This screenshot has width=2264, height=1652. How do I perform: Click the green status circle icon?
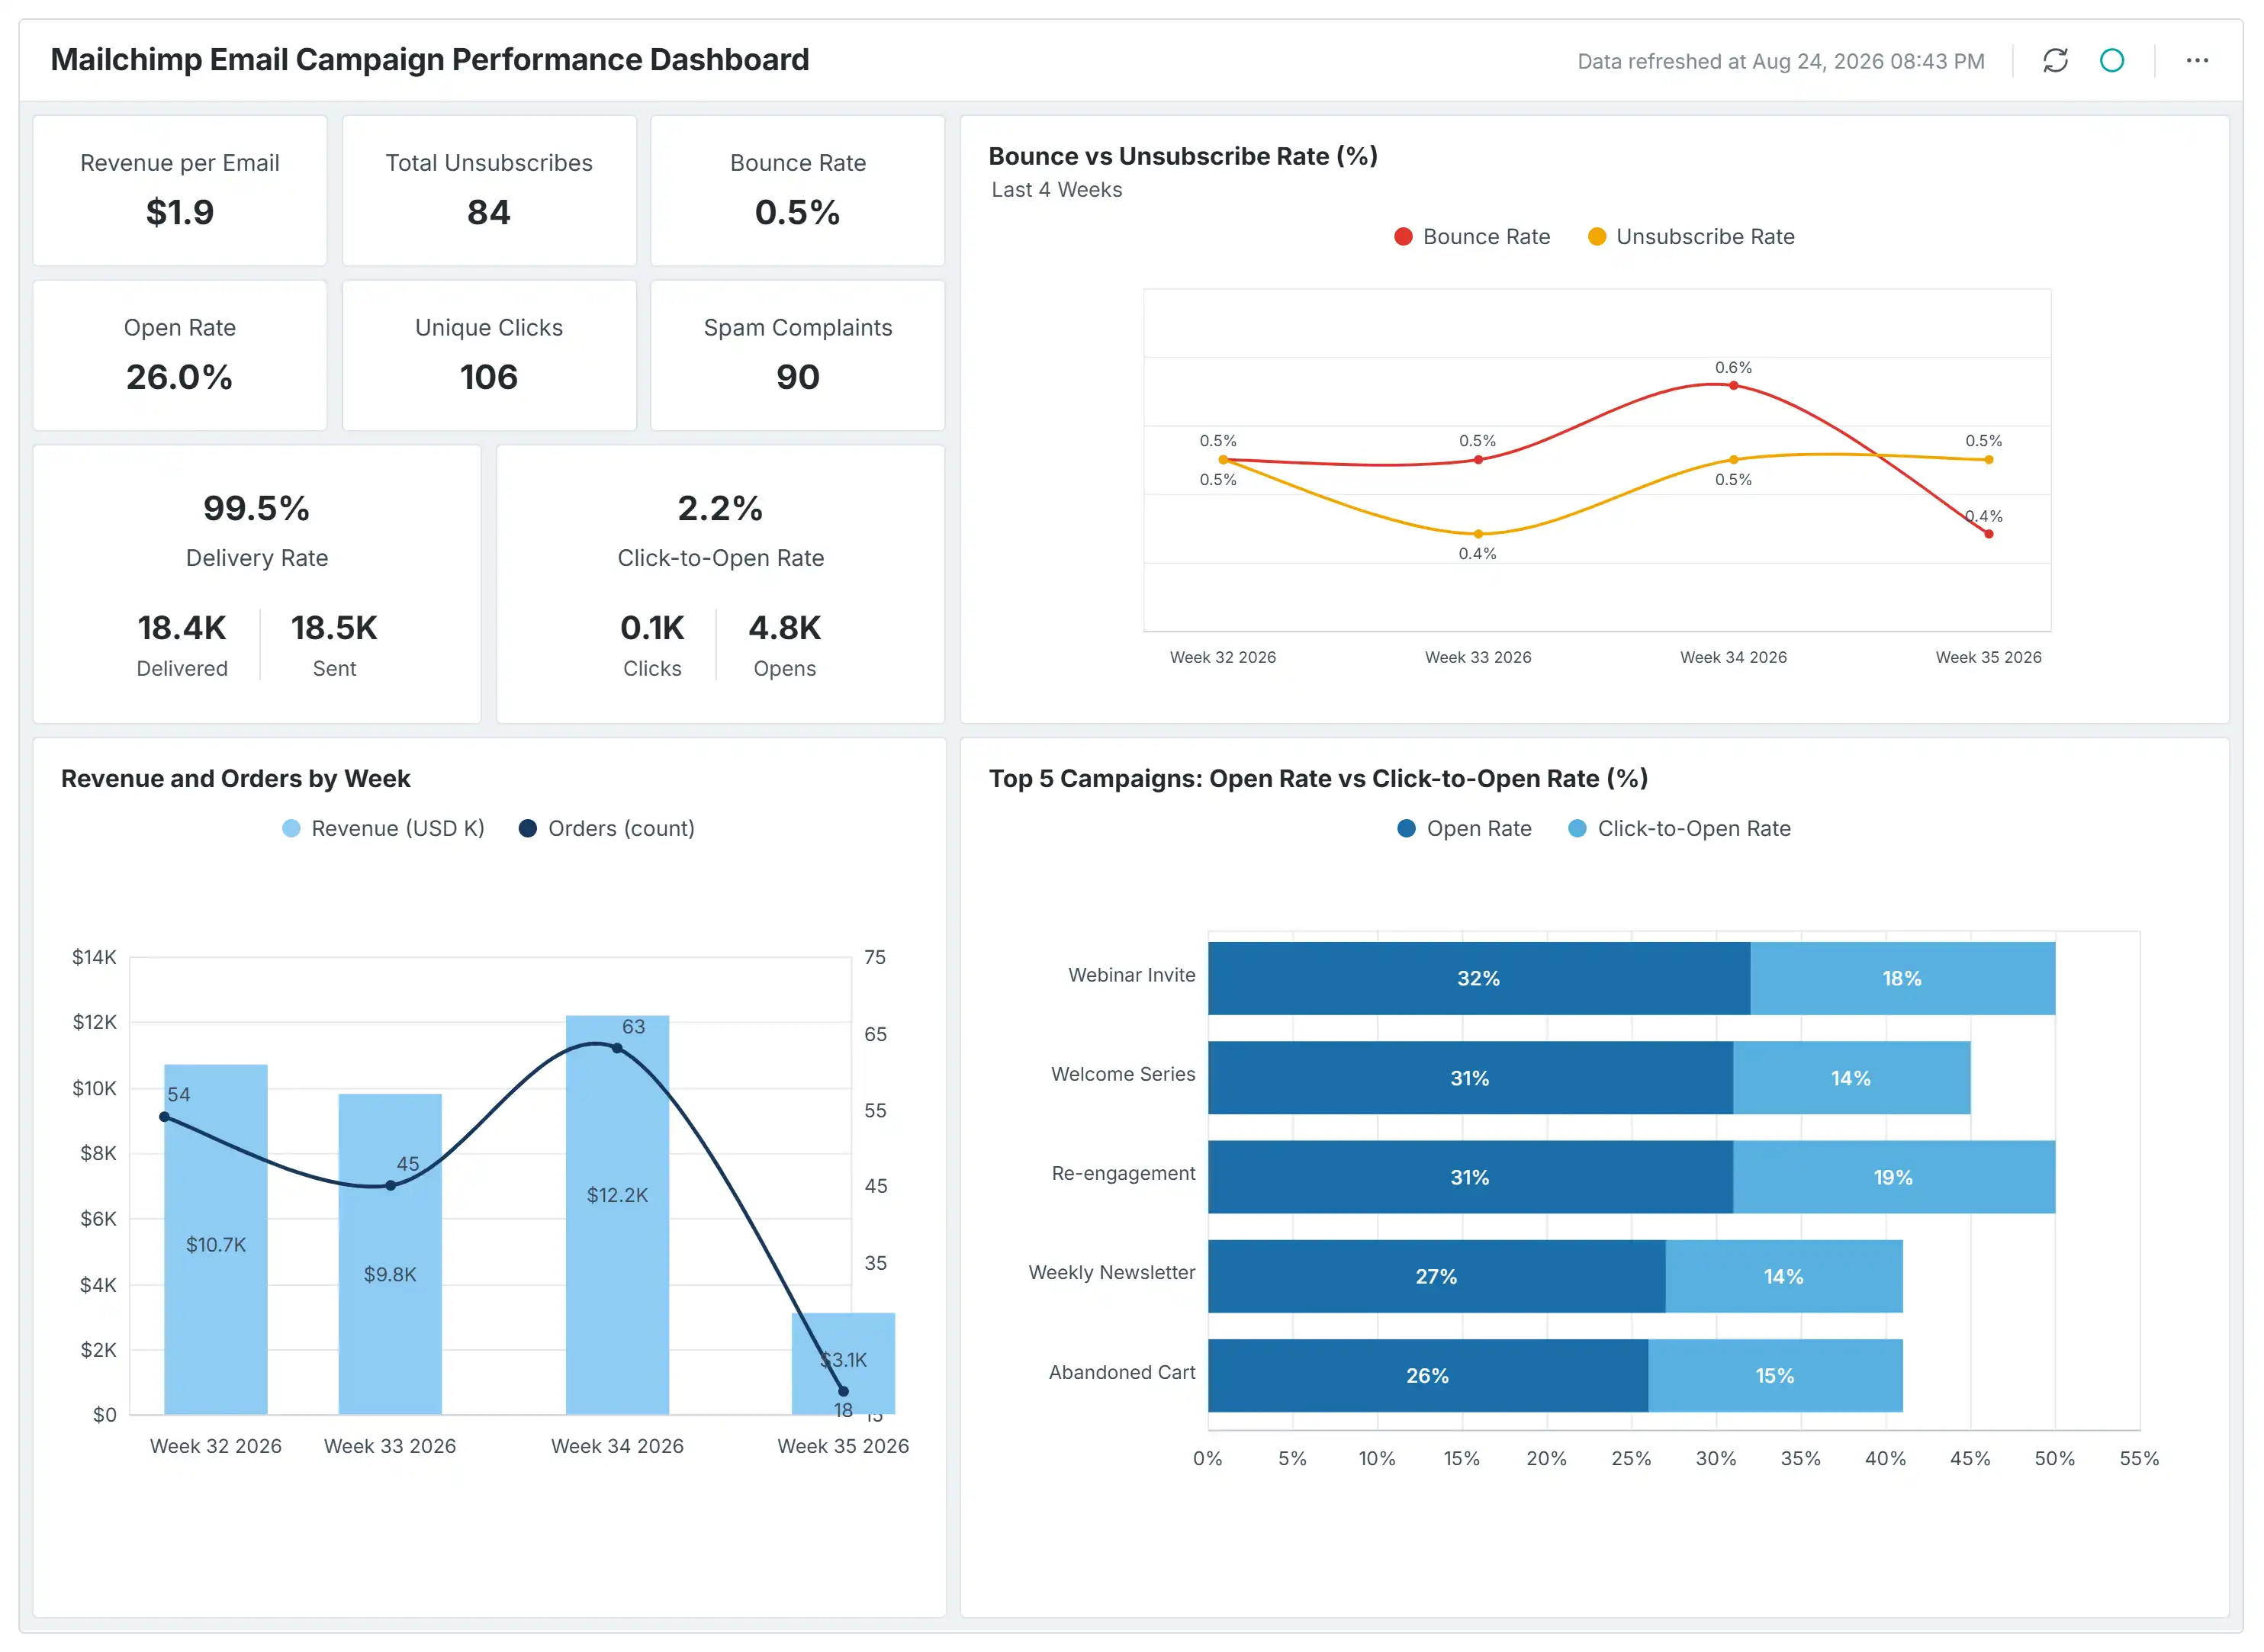(x=2112, y=61)
